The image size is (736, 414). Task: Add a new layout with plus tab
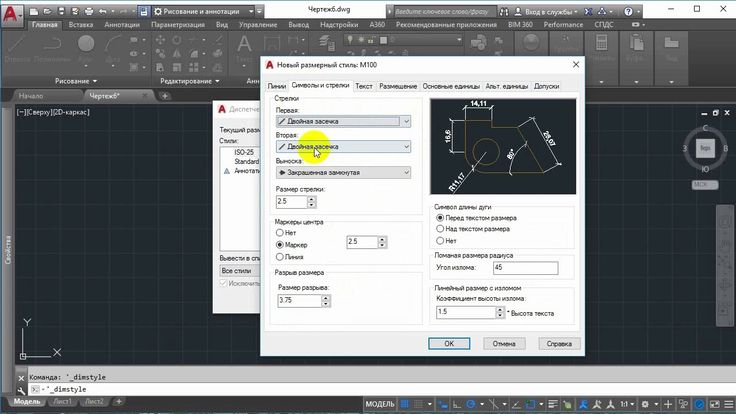click(x=118, y=401)
